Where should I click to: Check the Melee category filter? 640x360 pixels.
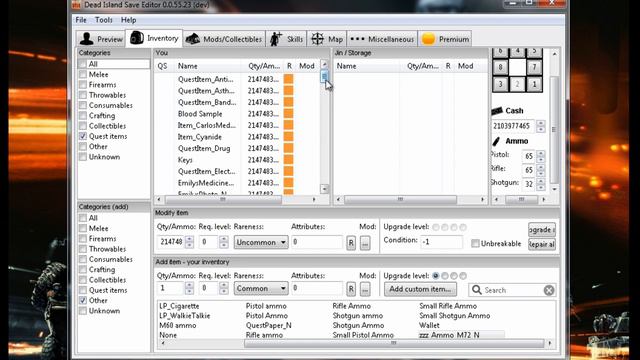coord(83,74)
